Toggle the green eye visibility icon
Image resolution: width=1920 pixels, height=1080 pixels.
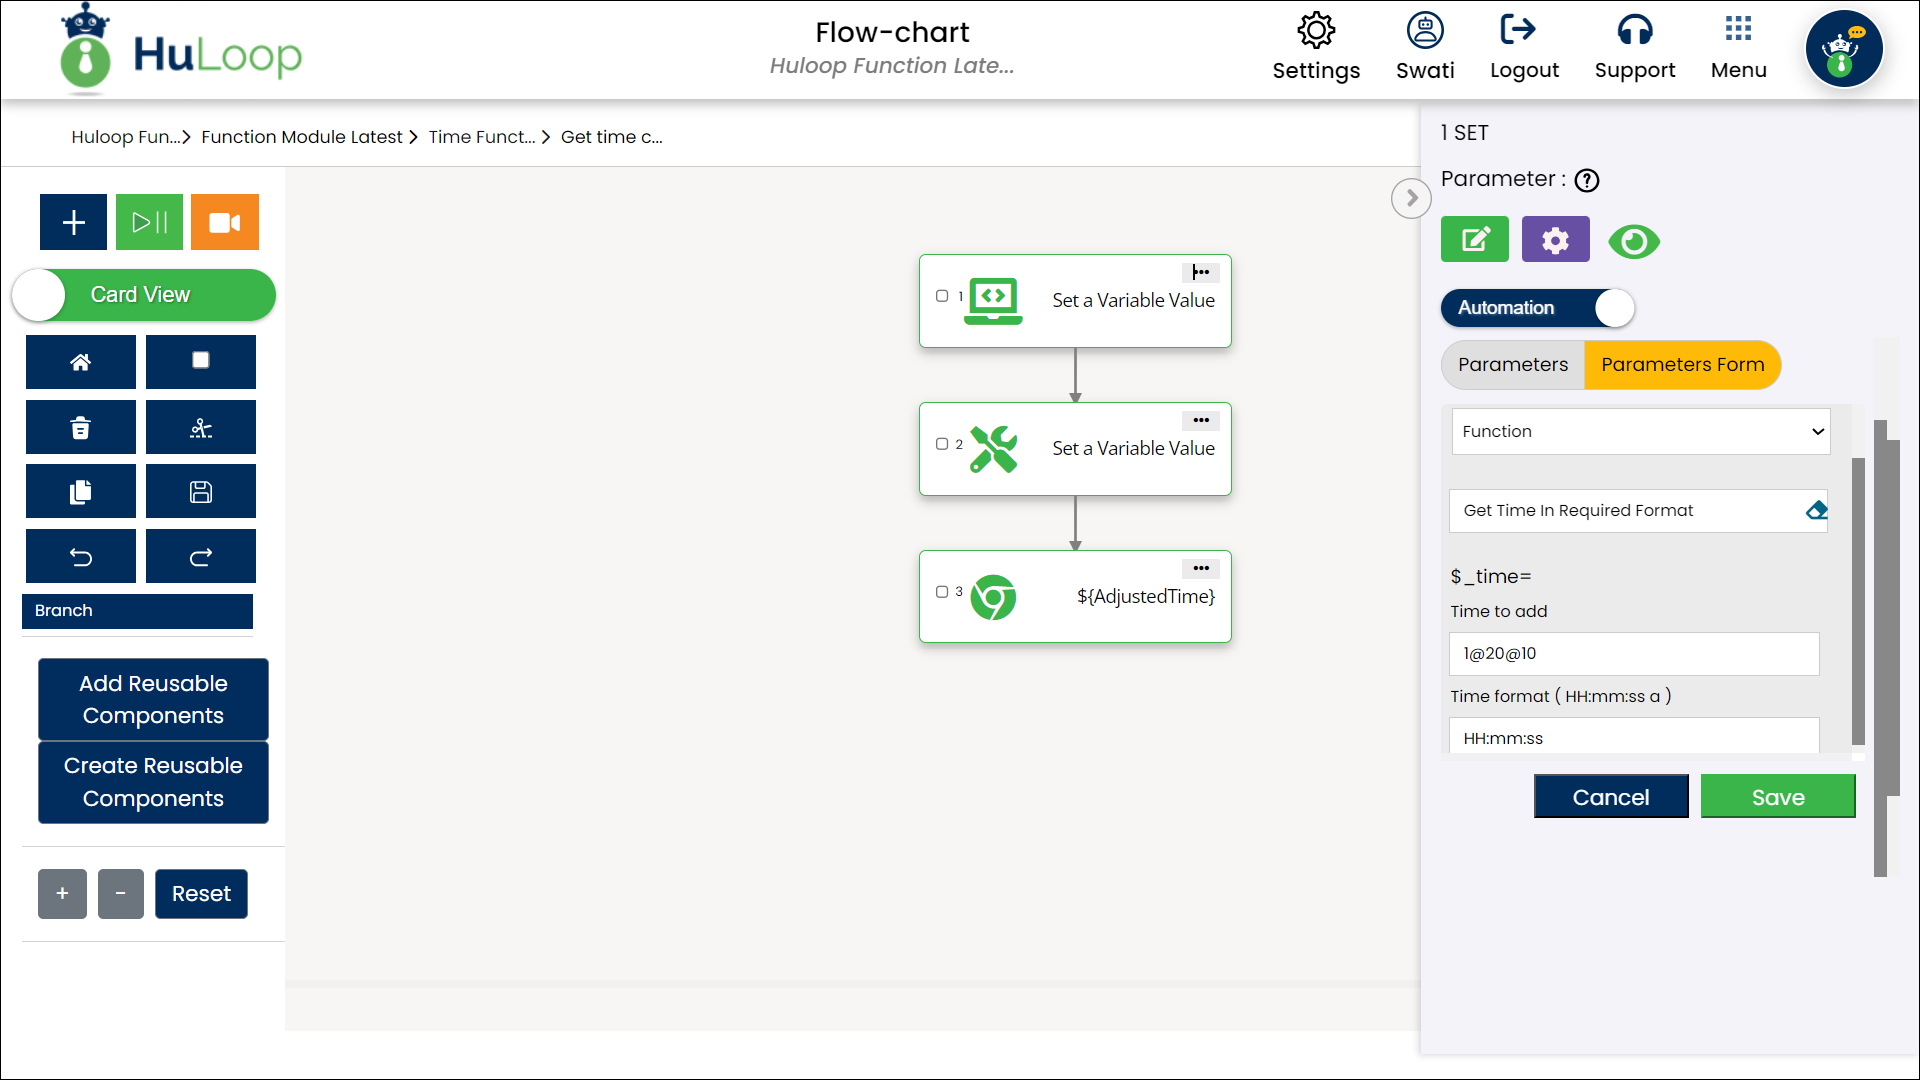click(1634, 242)
